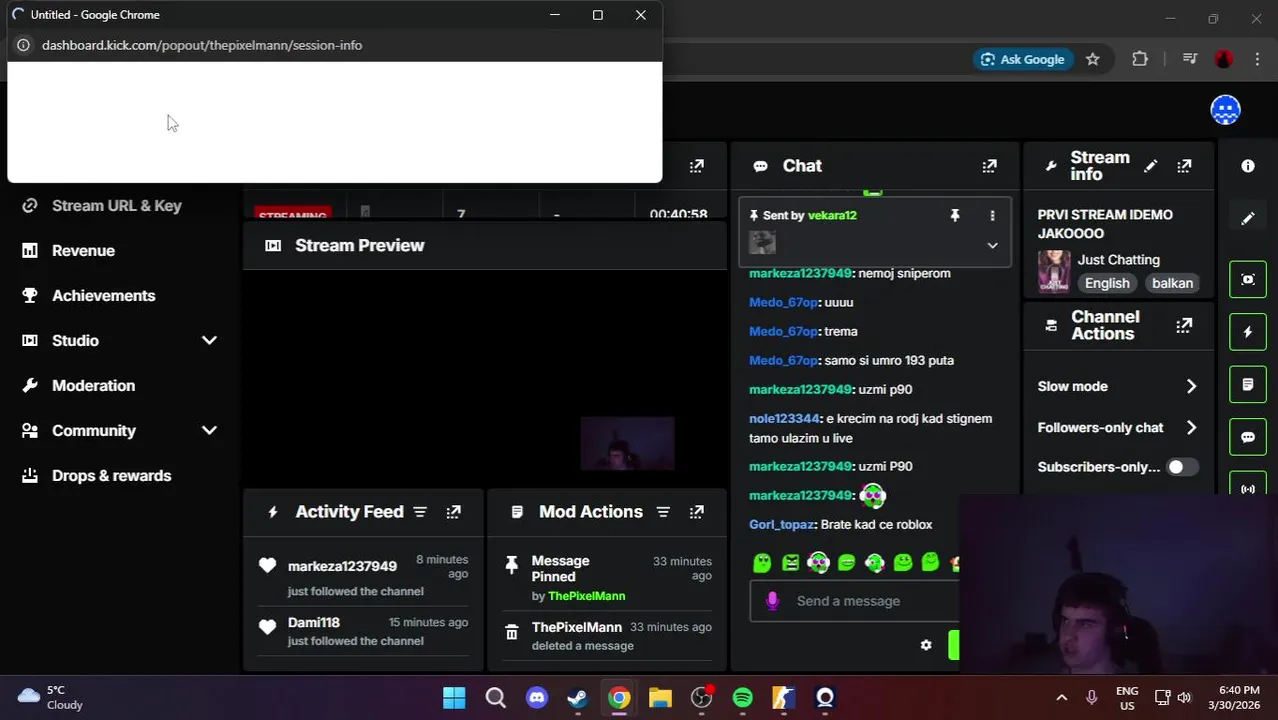Expand the Studio sidebar section
The image size is (1278, 720).
(x=209, y=340)
